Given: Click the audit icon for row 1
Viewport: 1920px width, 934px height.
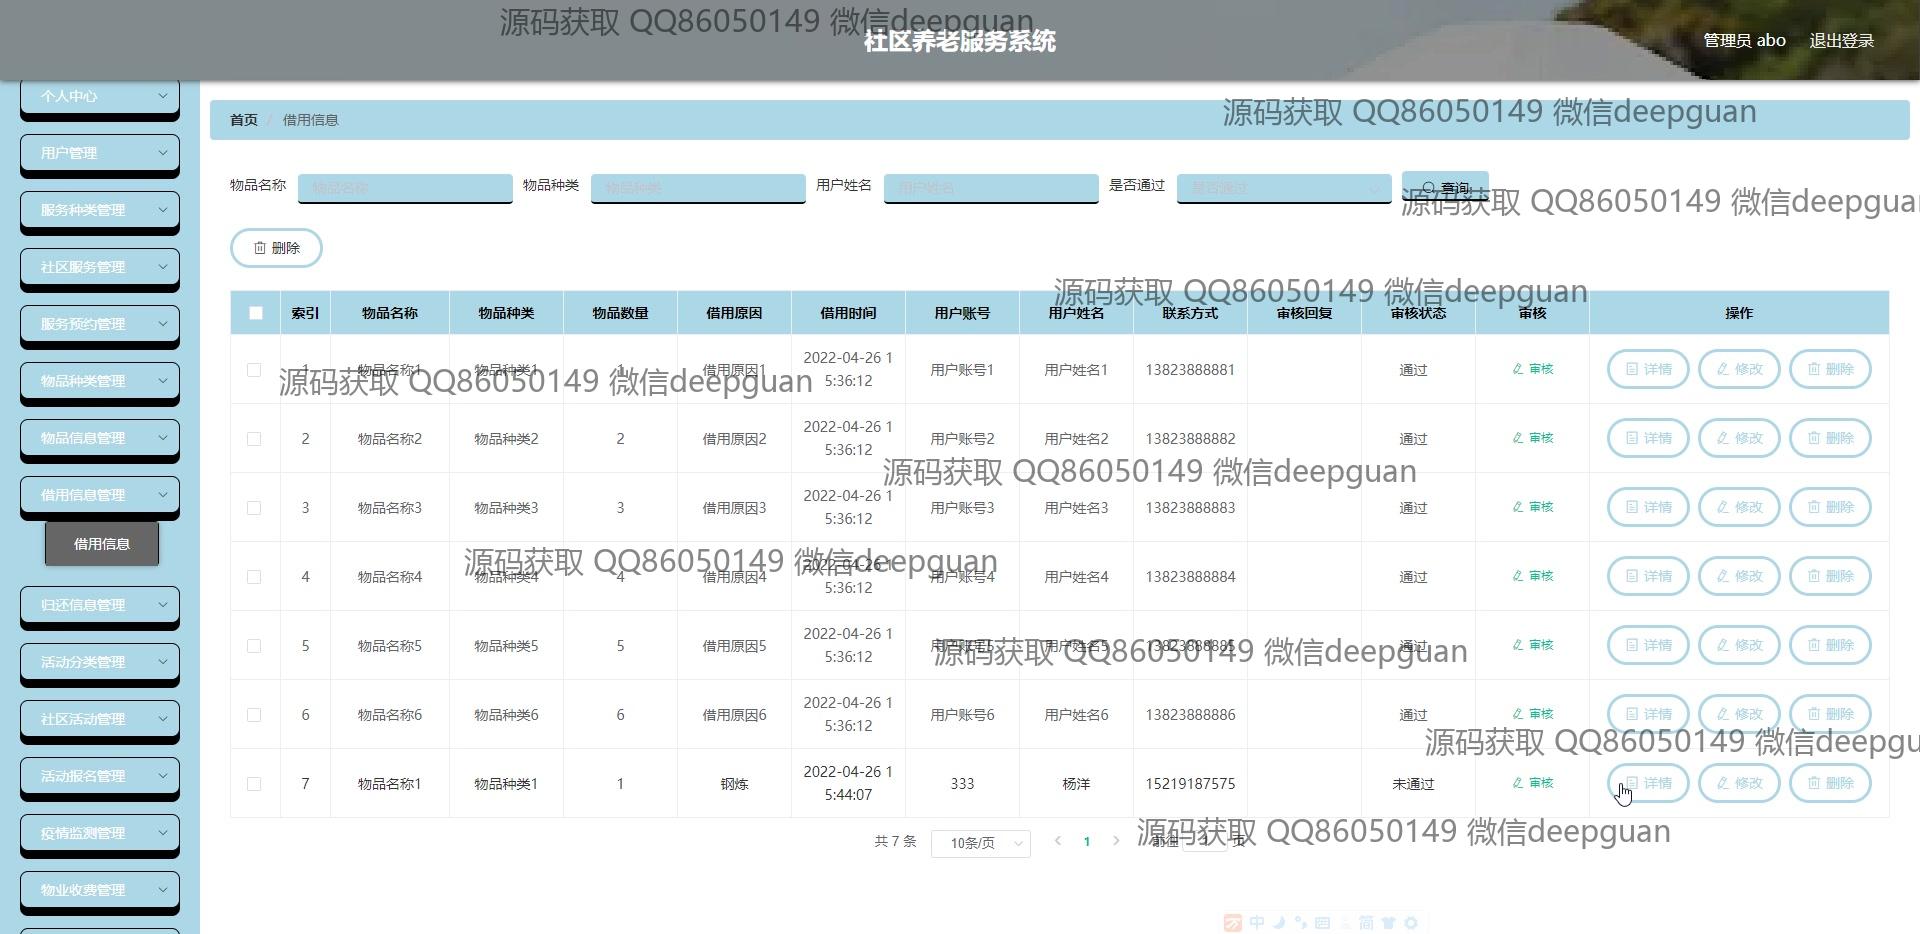Looking at the screenshot, I should tap(1532, 369).
